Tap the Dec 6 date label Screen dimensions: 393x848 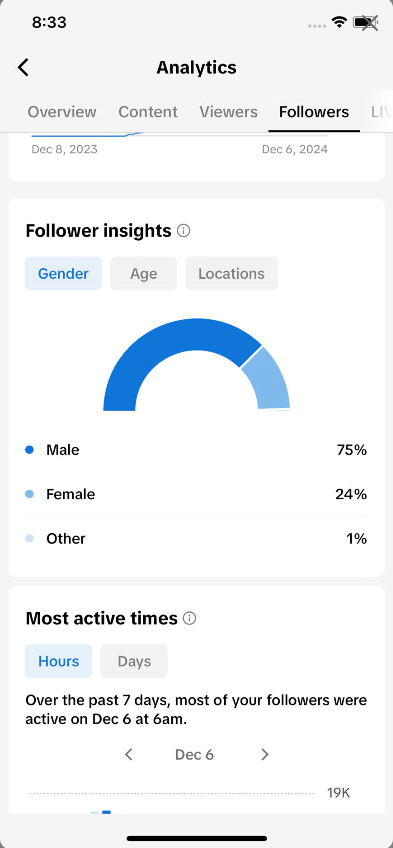tap(194, 754)
